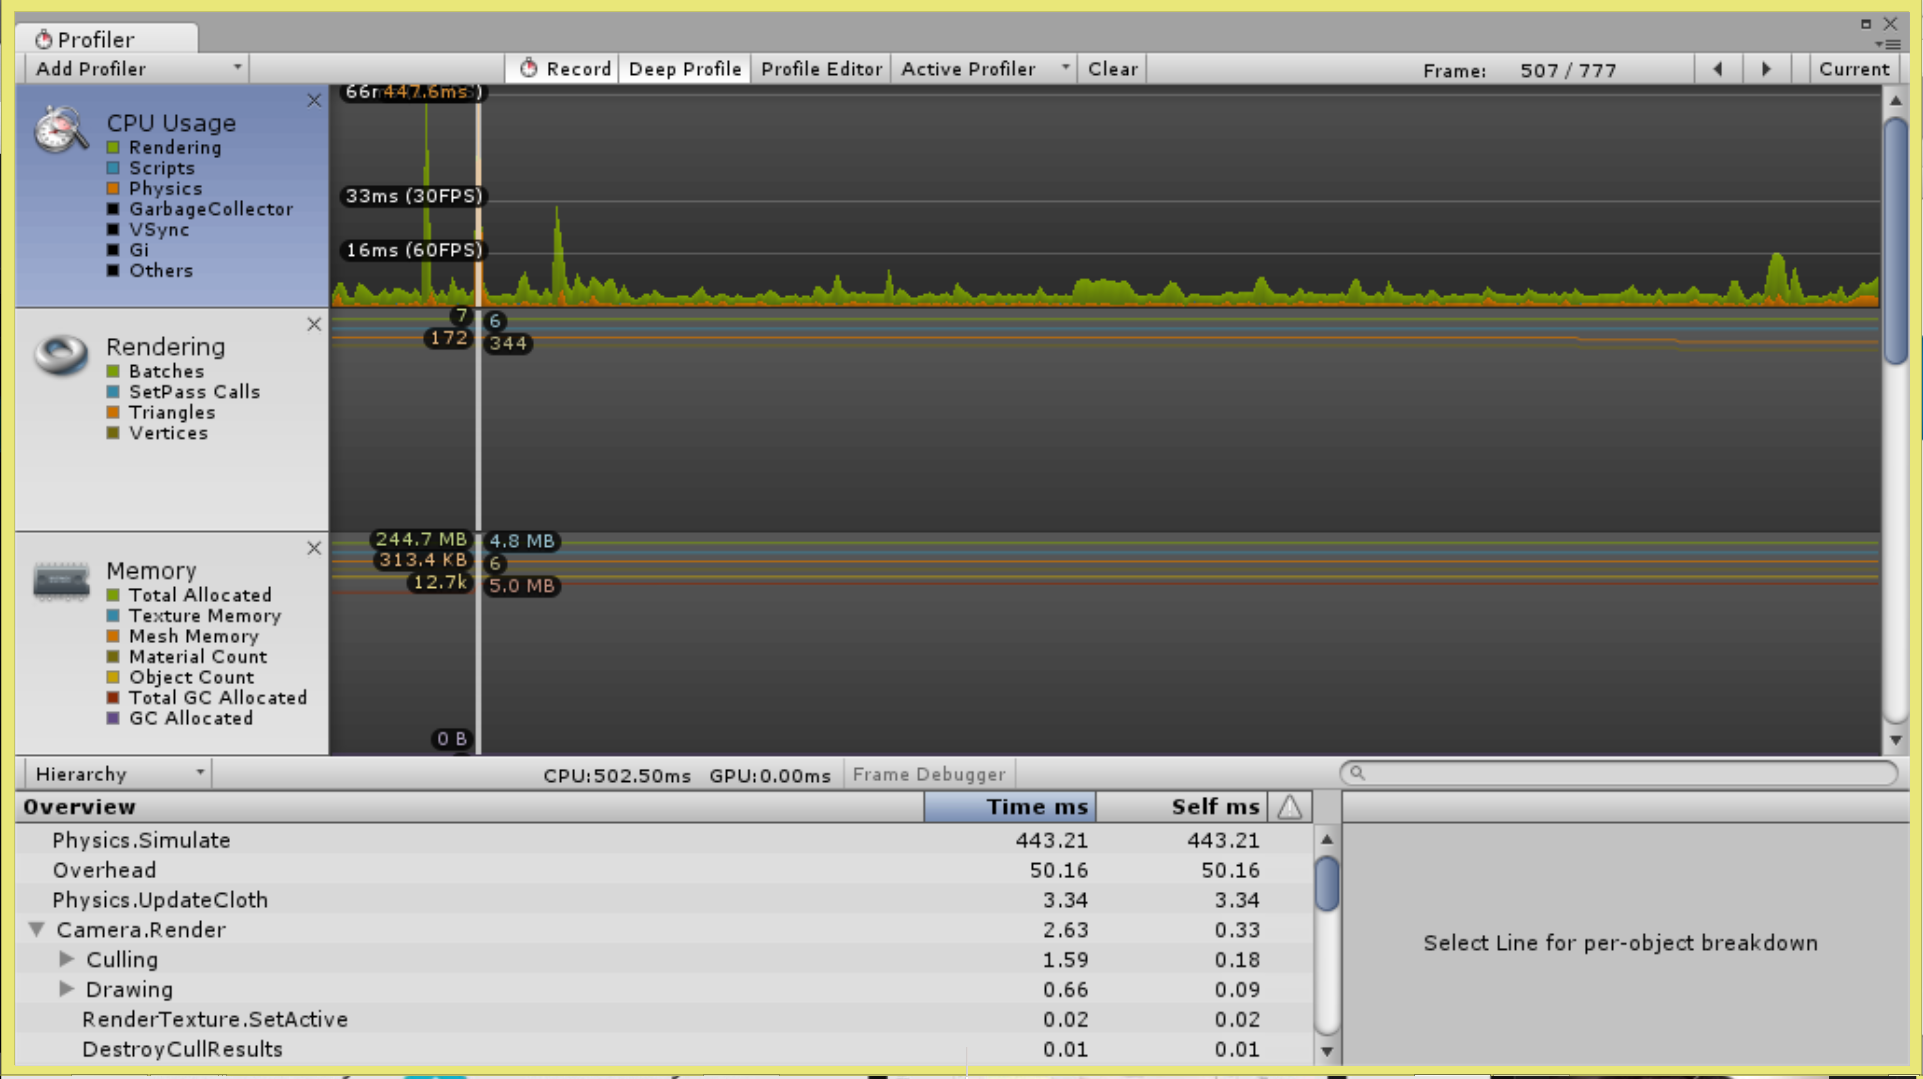This screenshot has width=1923, height=1079.
Task: Toggle Mesh Memory chart visibility
Action: (113, 636)
